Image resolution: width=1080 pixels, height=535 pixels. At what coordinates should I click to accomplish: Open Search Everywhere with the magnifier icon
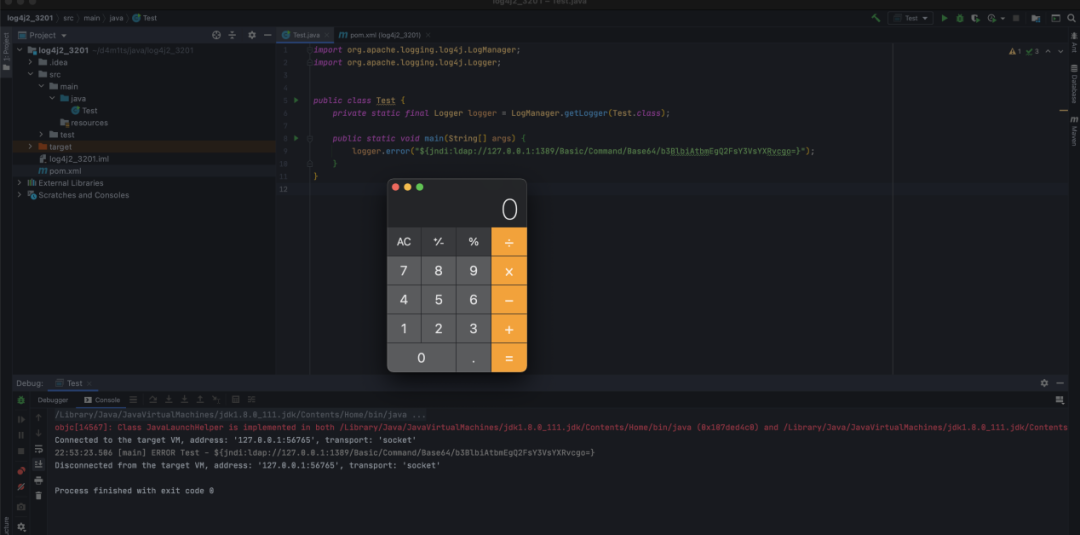coord(1071,18)
